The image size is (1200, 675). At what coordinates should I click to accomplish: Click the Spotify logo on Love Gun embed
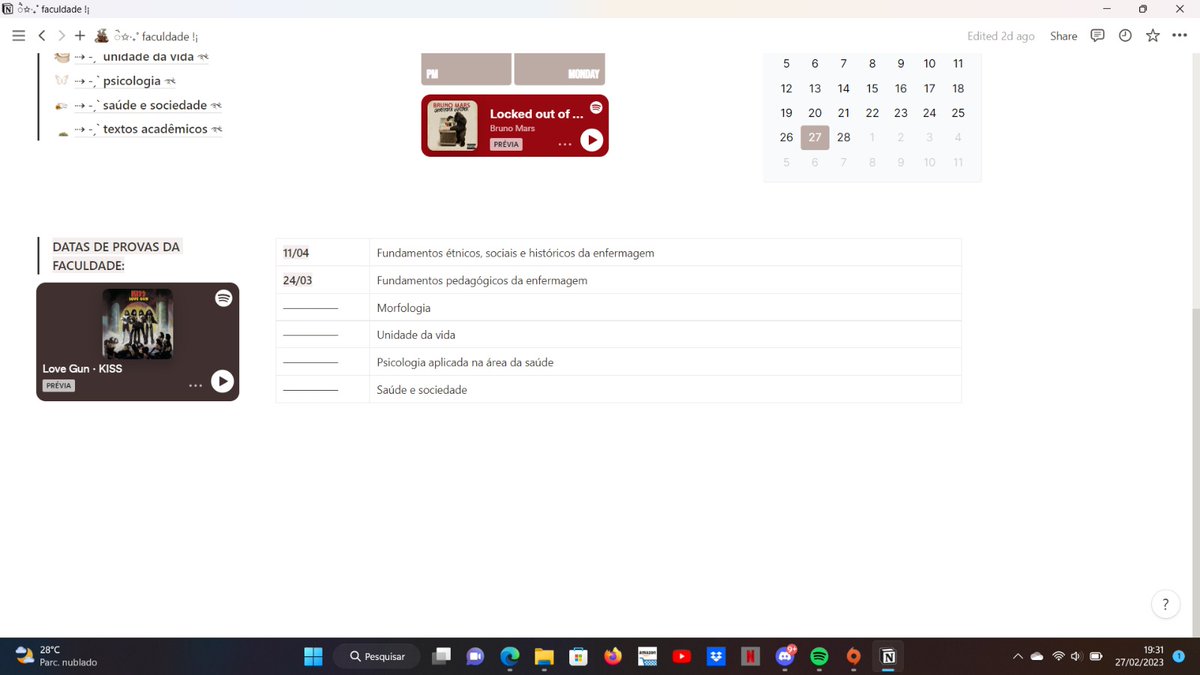pyautogui.click(x=224, y=298)
